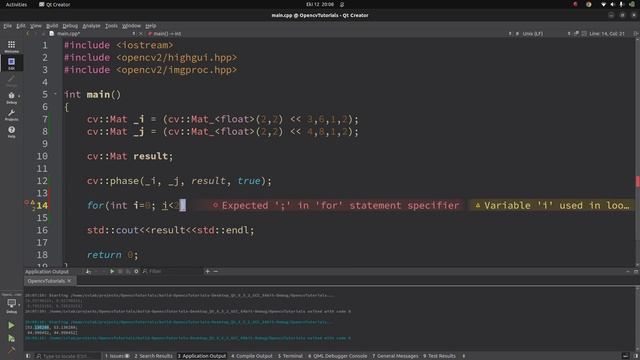Minimize the Application Output pane
Image resolution: width=640 pixels, height=360 pixels.
pyautogui.click(x=628, y=271)
